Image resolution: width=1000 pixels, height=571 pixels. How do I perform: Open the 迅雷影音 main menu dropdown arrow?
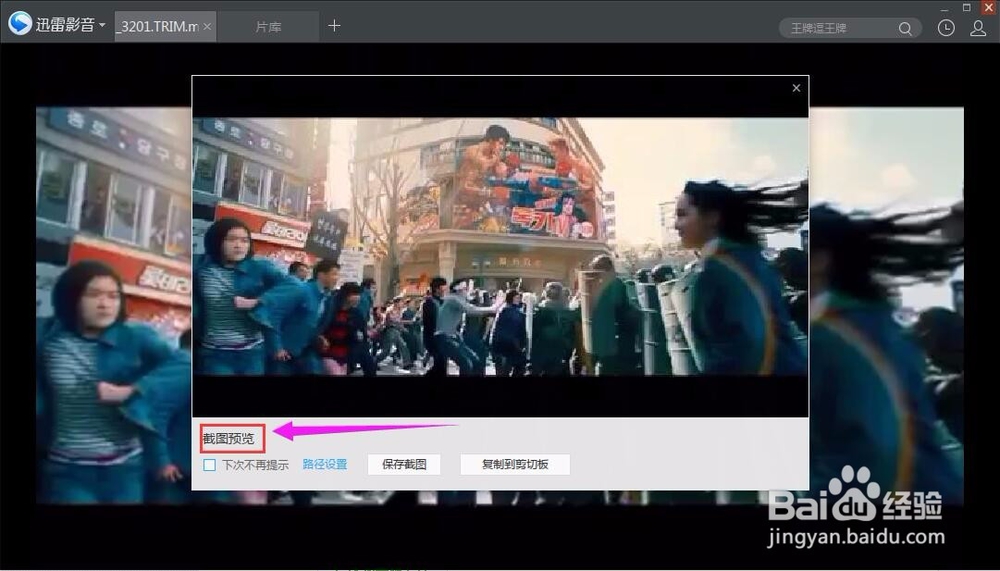pos(102,26)
